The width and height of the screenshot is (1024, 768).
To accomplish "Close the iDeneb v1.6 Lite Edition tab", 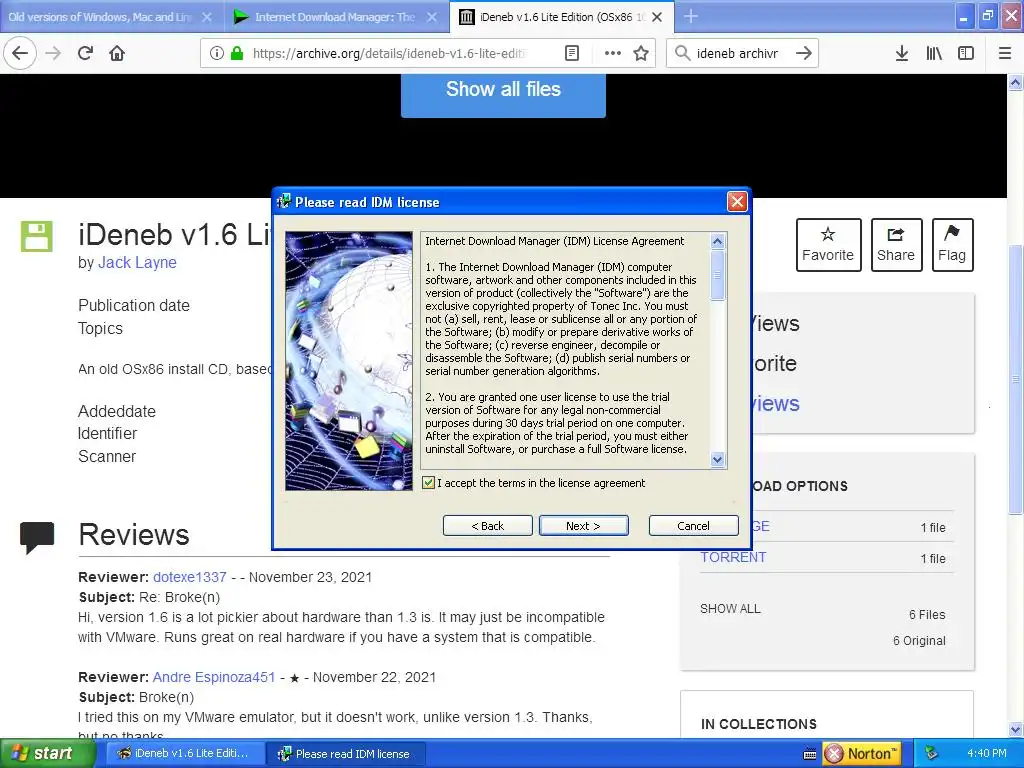I will (657, 17).
